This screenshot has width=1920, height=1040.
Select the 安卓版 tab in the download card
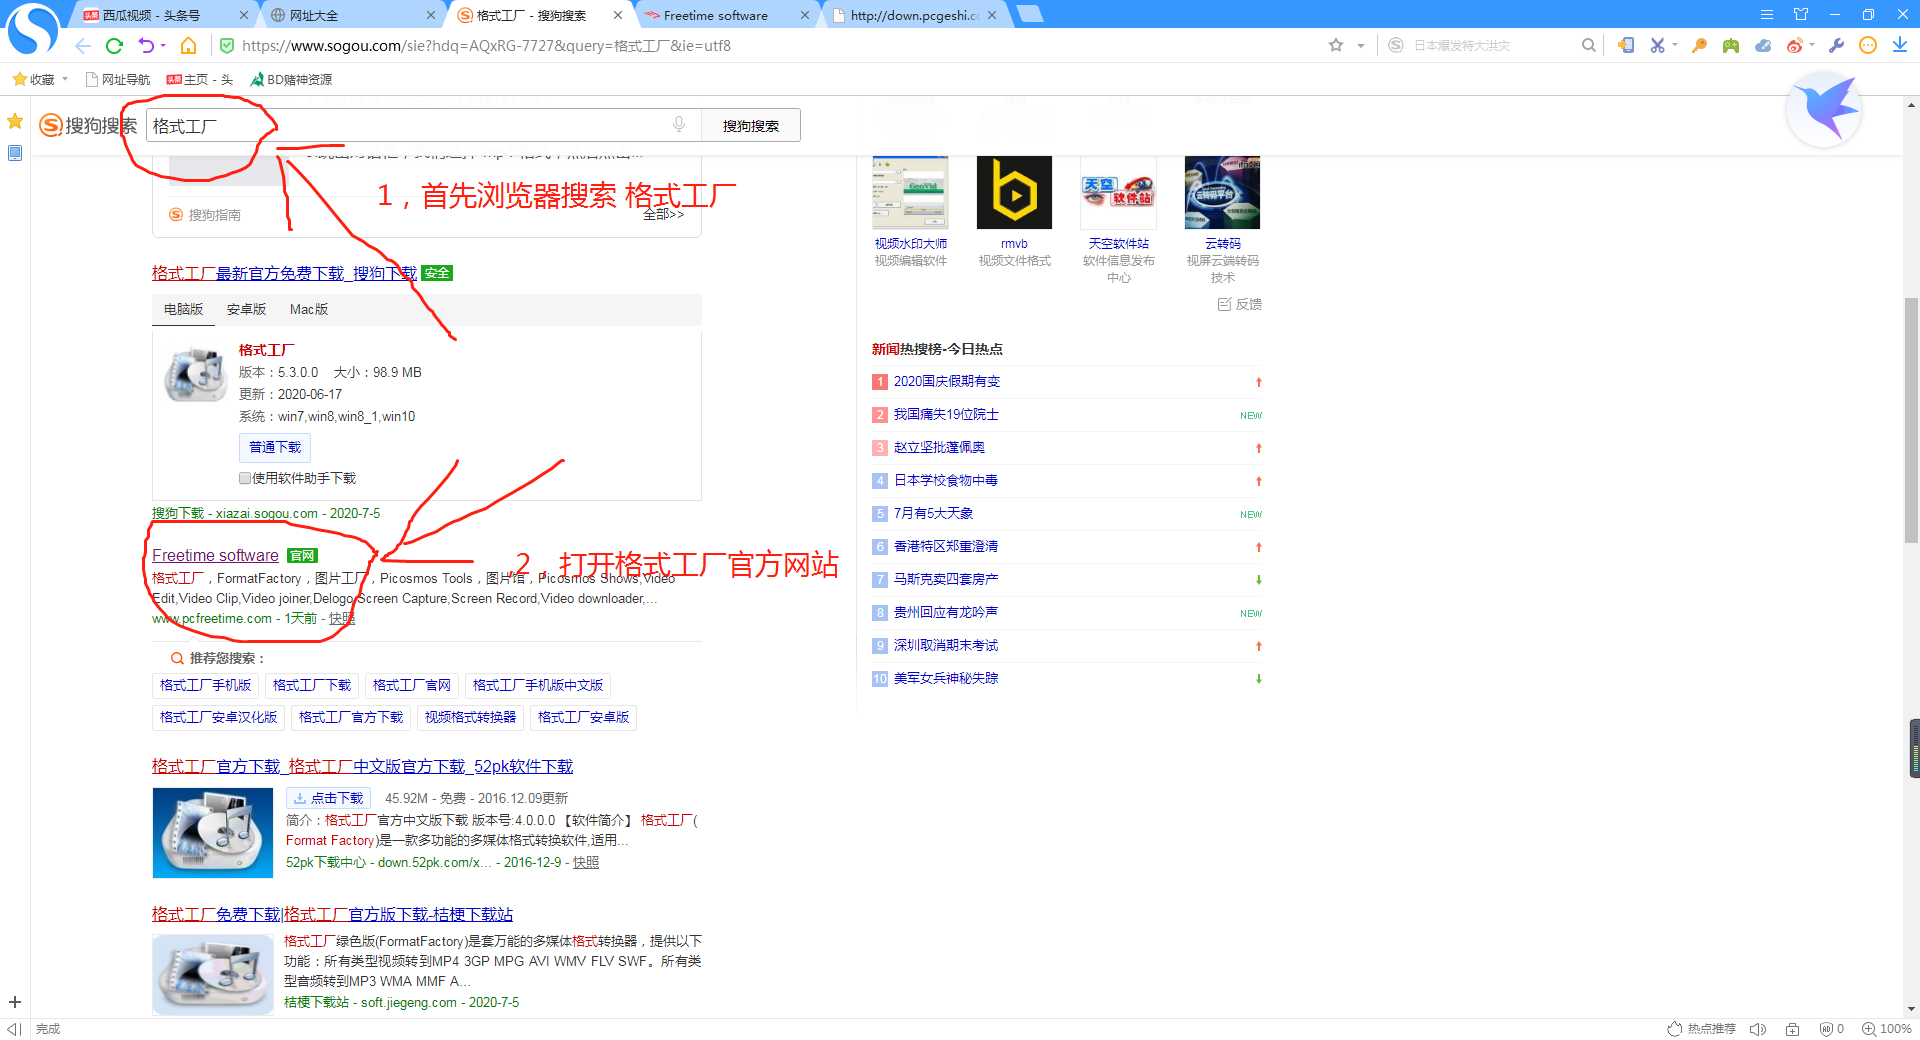246,309
